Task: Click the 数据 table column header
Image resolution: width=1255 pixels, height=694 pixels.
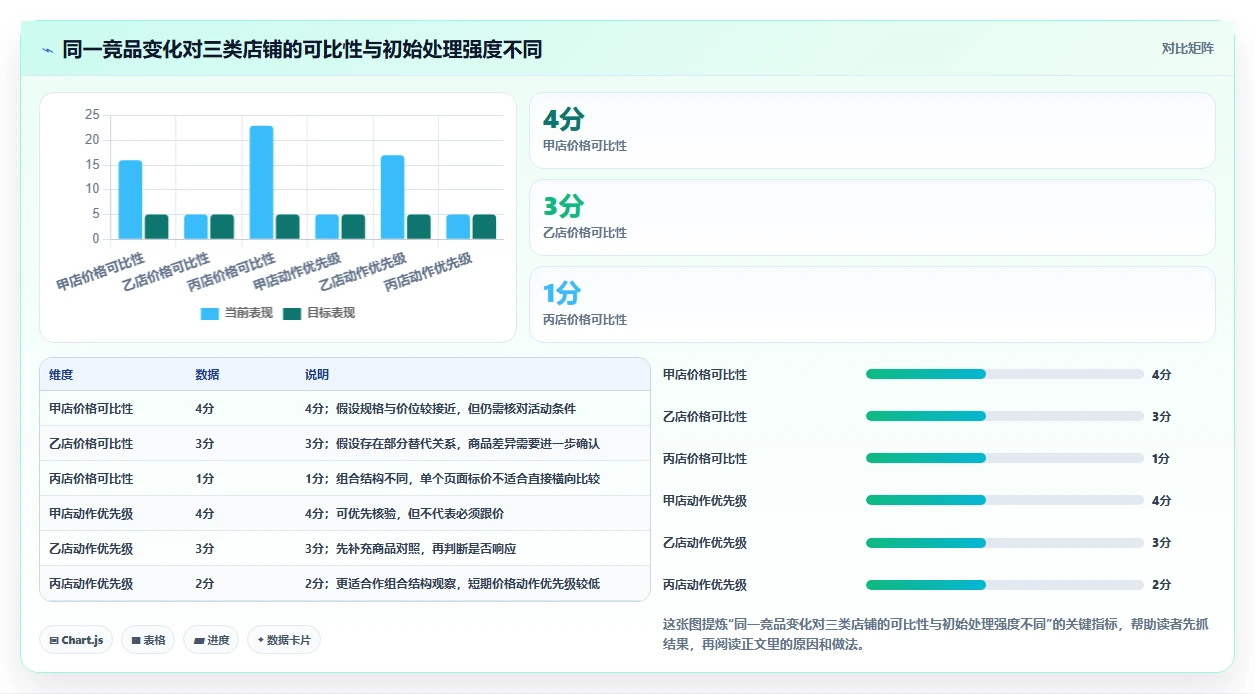Action: (207, 374)
